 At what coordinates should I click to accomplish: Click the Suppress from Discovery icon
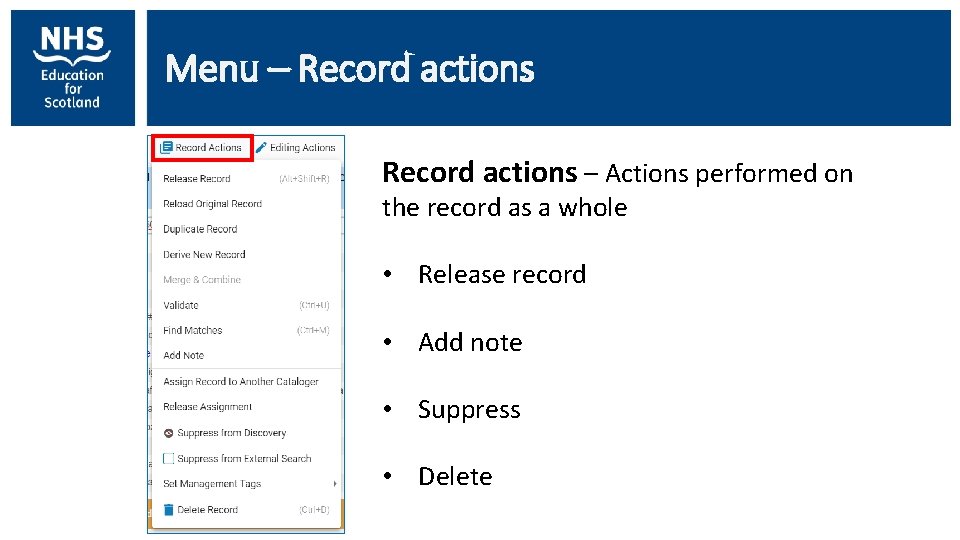(168, 433)
